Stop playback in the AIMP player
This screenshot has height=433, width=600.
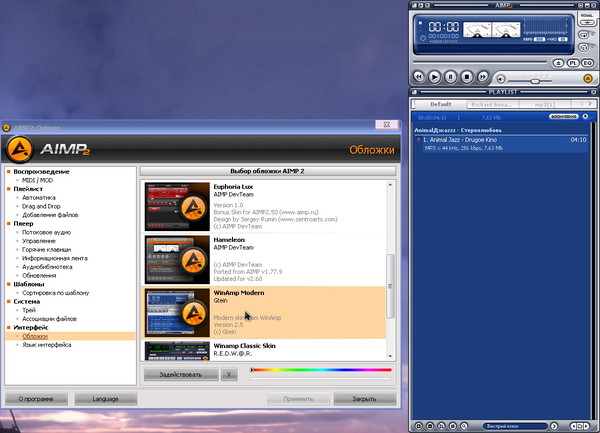[466, 77]
